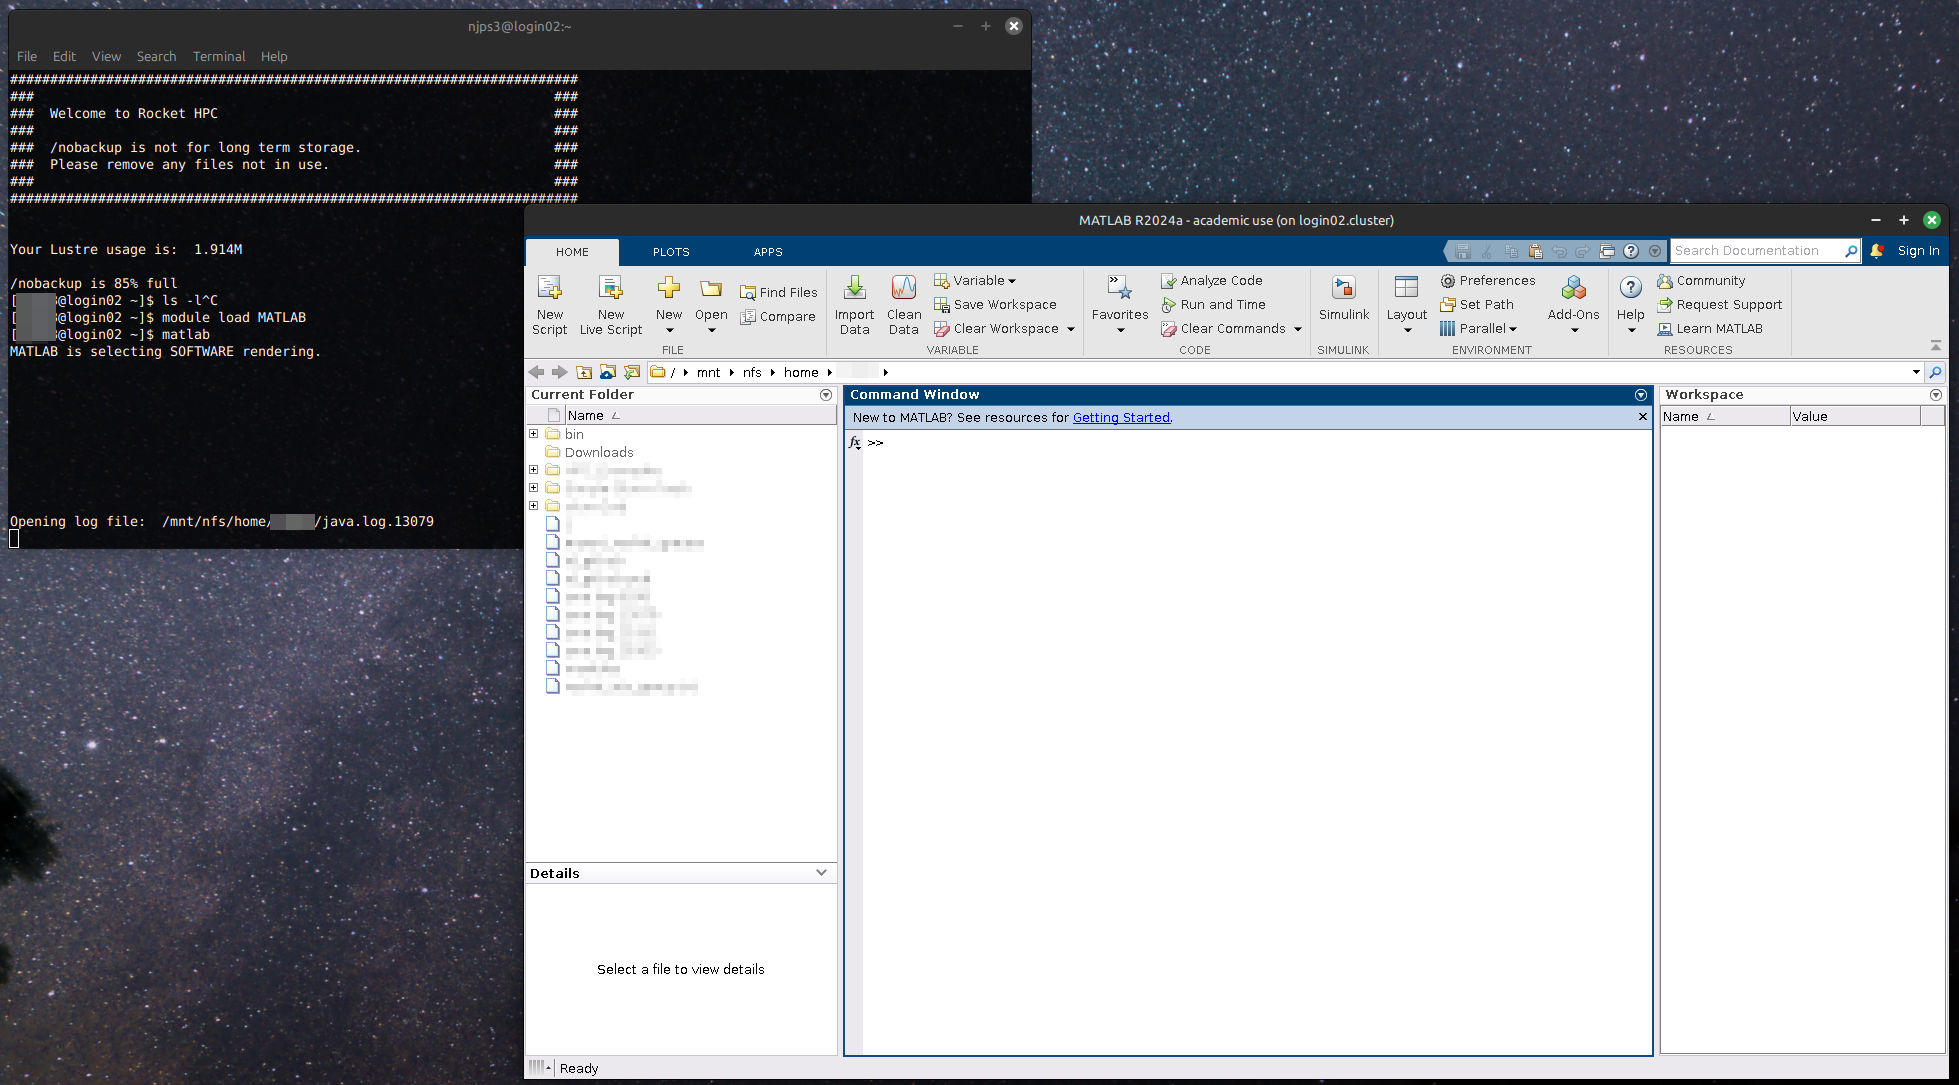
Task: Open the Terminal menu in the terminal window
Action: (218, 56)
